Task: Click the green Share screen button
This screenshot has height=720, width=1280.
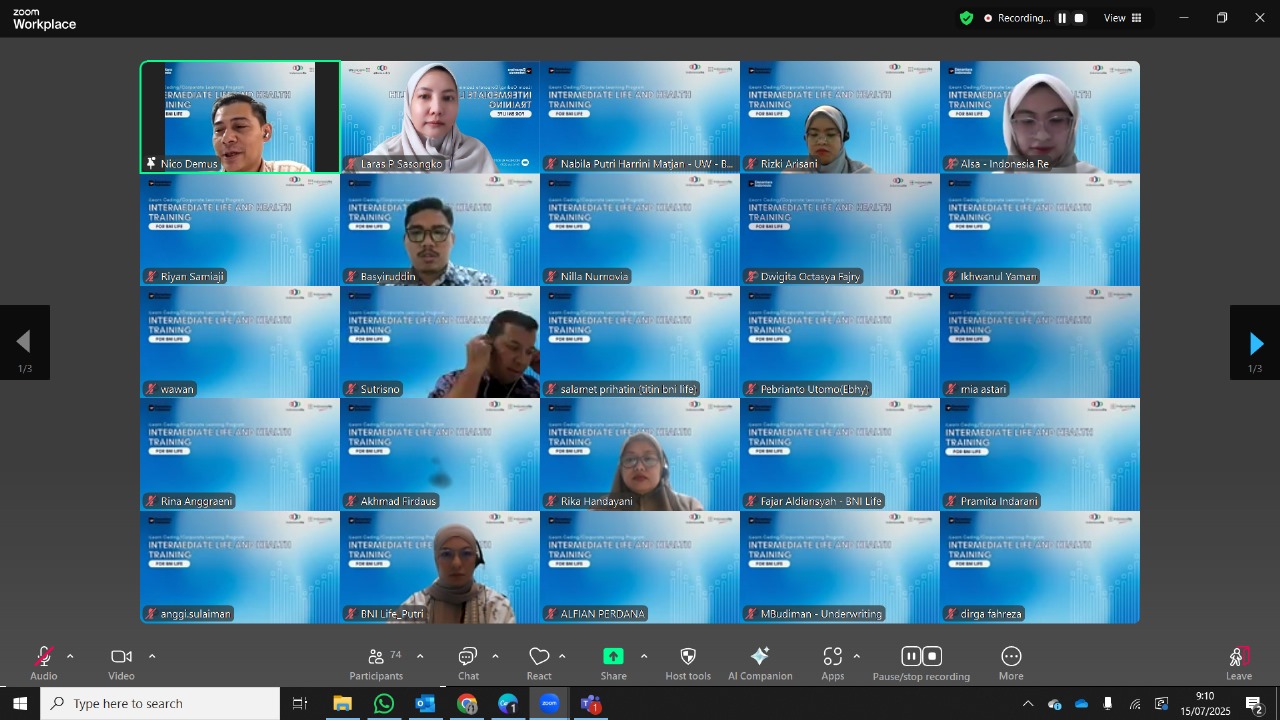Action: (613, 657)
